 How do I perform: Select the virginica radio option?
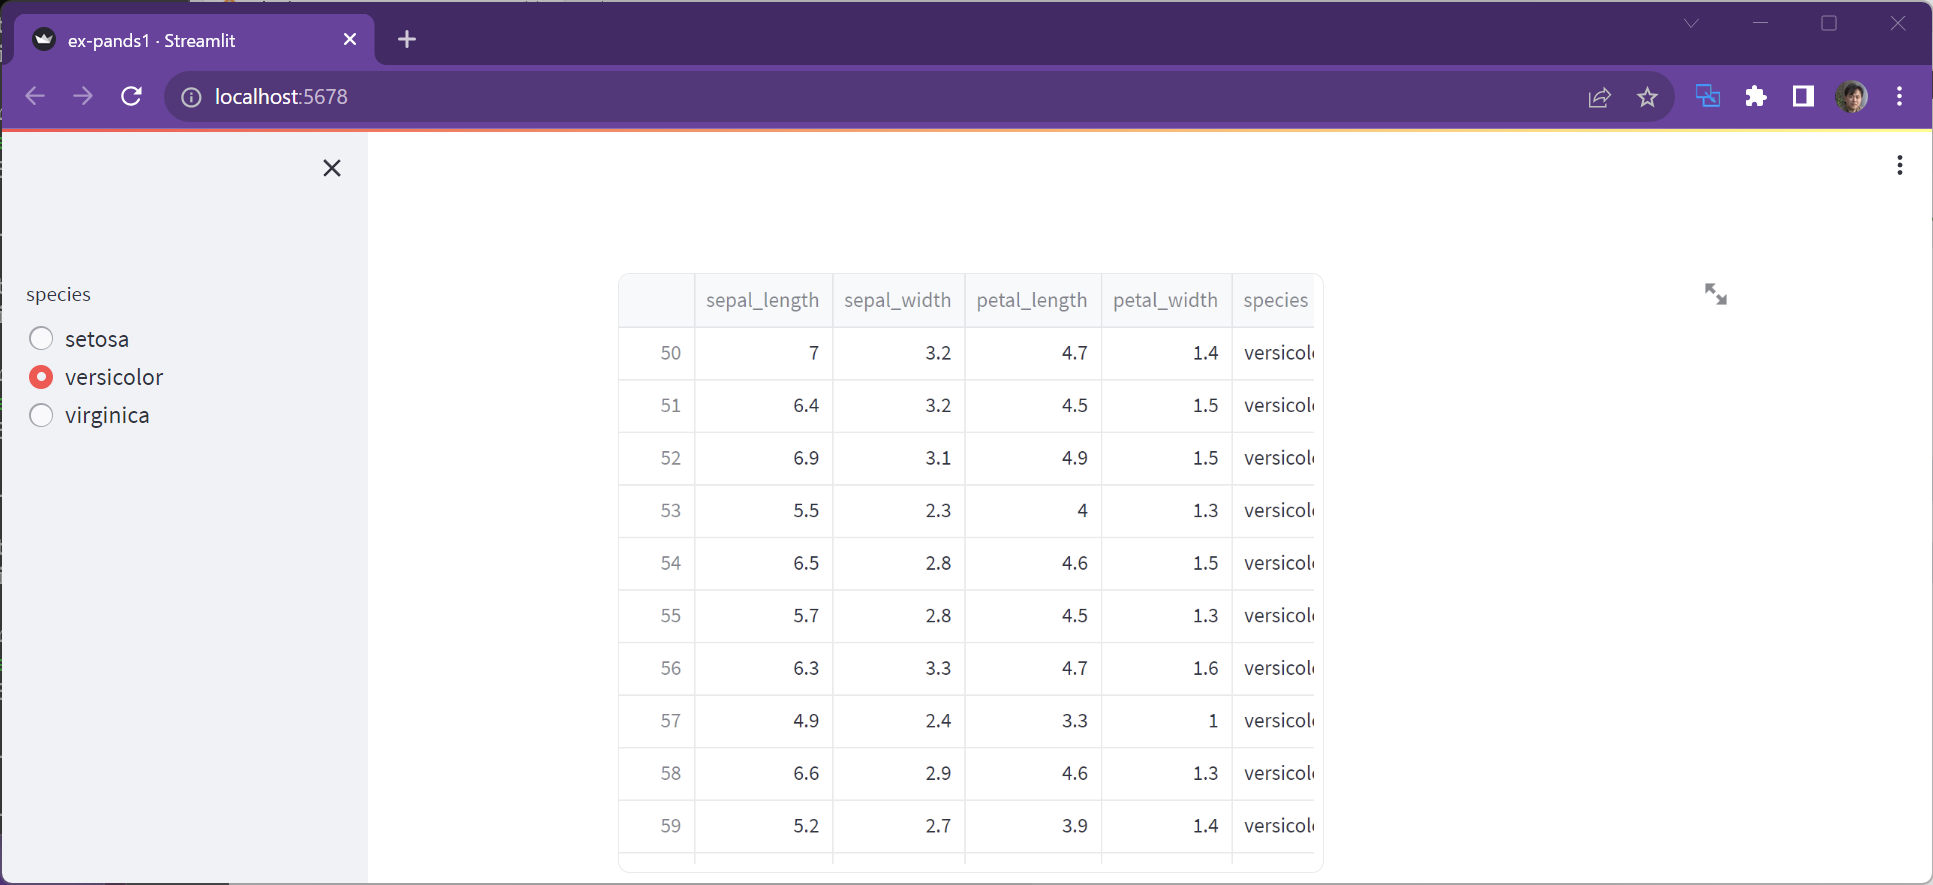[41, 415]
